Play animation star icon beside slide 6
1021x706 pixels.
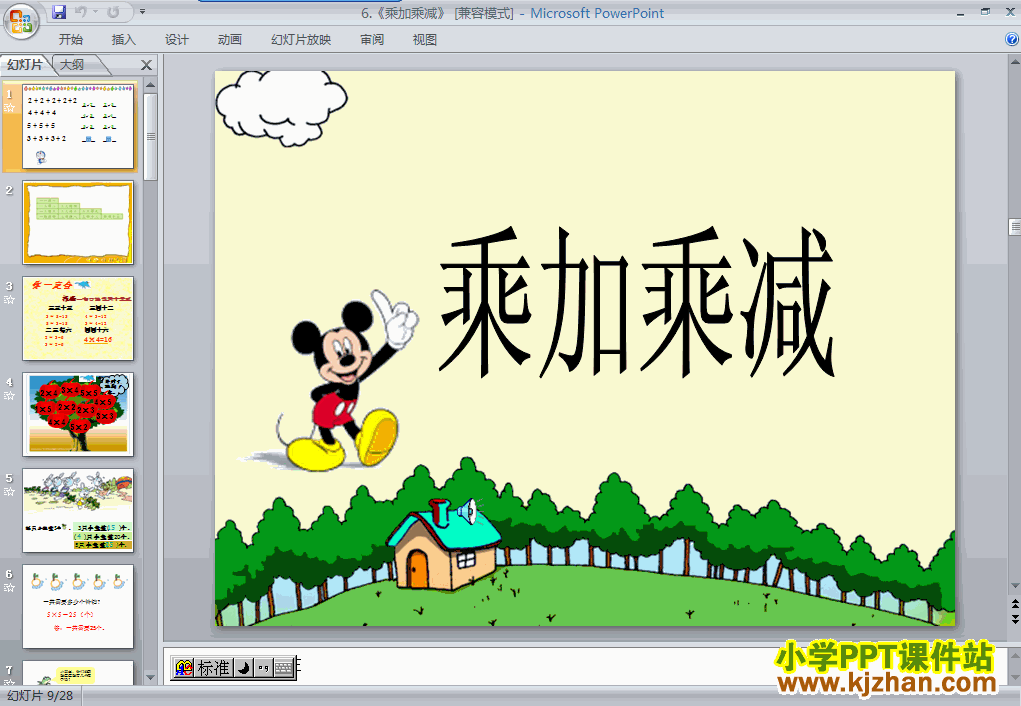coord(9,588)
